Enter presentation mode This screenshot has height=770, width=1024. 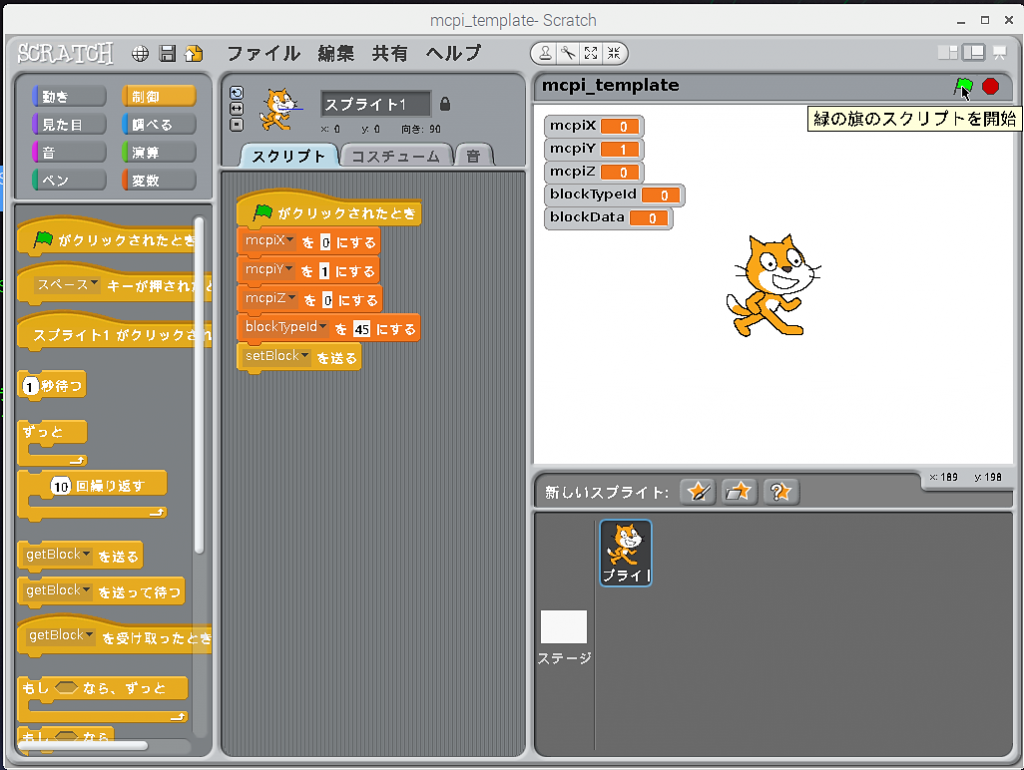(x=1000, y=53)
